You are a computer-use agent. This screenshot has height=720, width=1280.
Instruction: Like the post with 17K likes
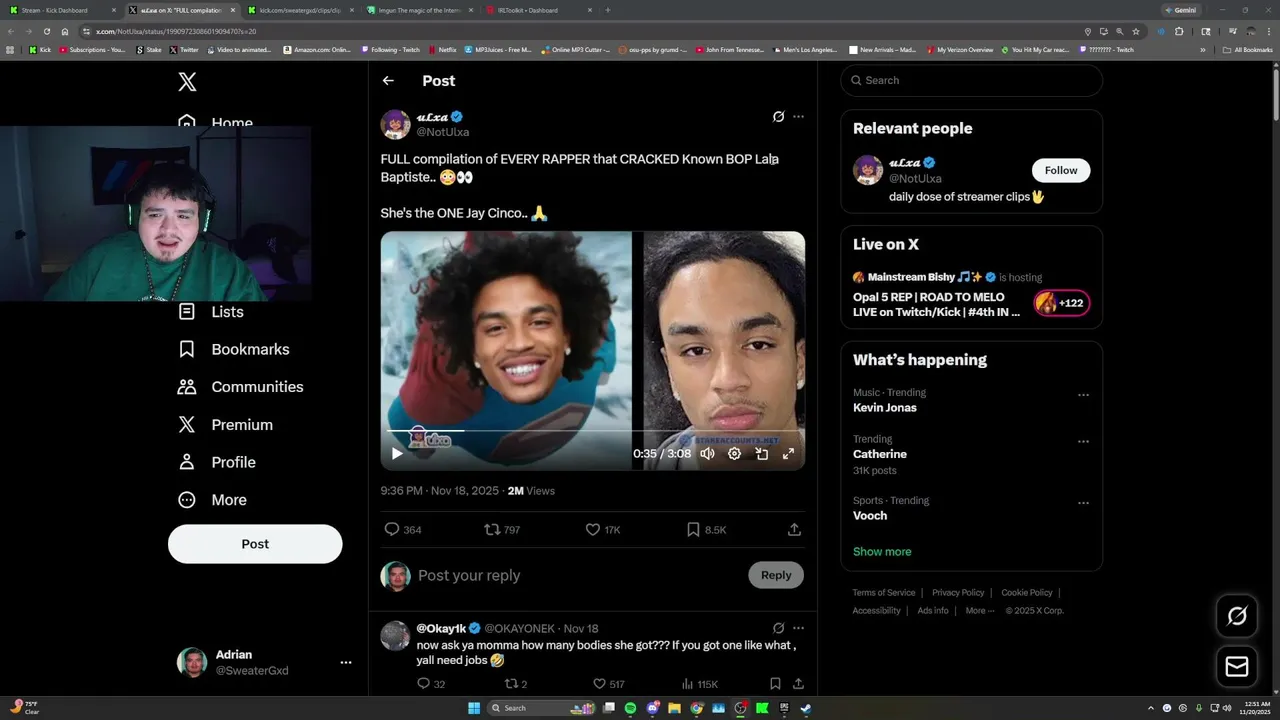603,530
